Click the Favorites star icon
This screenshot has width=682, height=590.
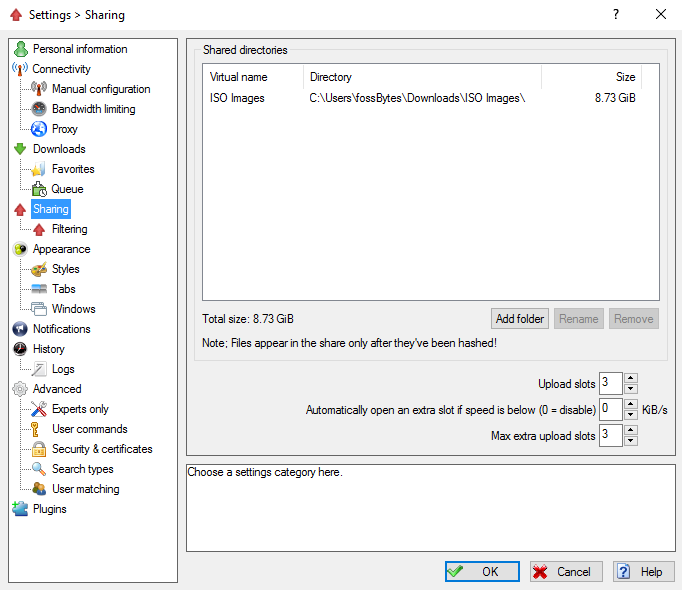pyautogui.click(x=39, y=169)
